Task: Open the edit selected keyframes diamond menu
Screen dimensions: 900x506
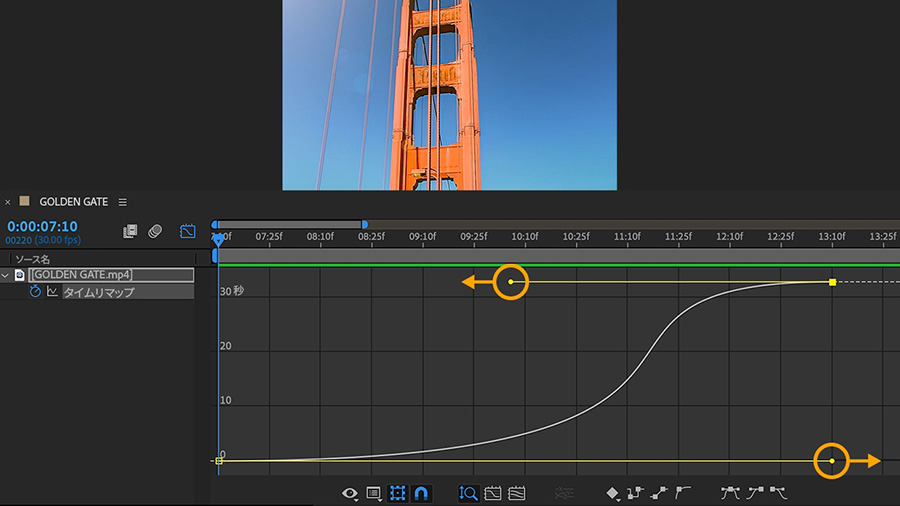Action: coord(612,493)
